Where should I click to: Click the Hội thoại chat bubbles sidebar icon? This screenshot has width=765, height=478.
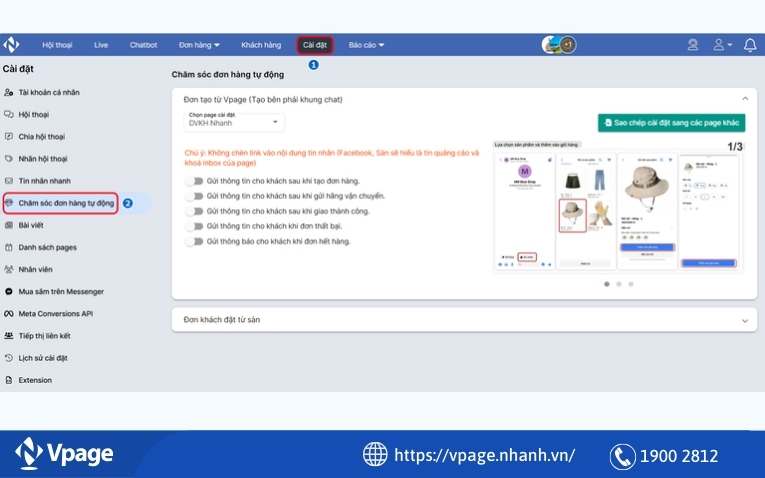9,114
